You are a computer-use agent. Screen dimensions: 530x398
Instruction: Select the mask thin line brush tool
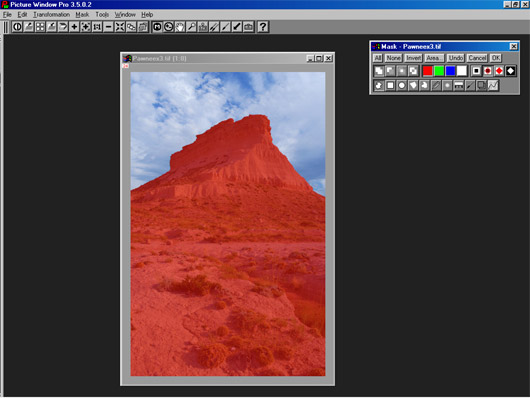pyautogui.click(x=470, y=86)
